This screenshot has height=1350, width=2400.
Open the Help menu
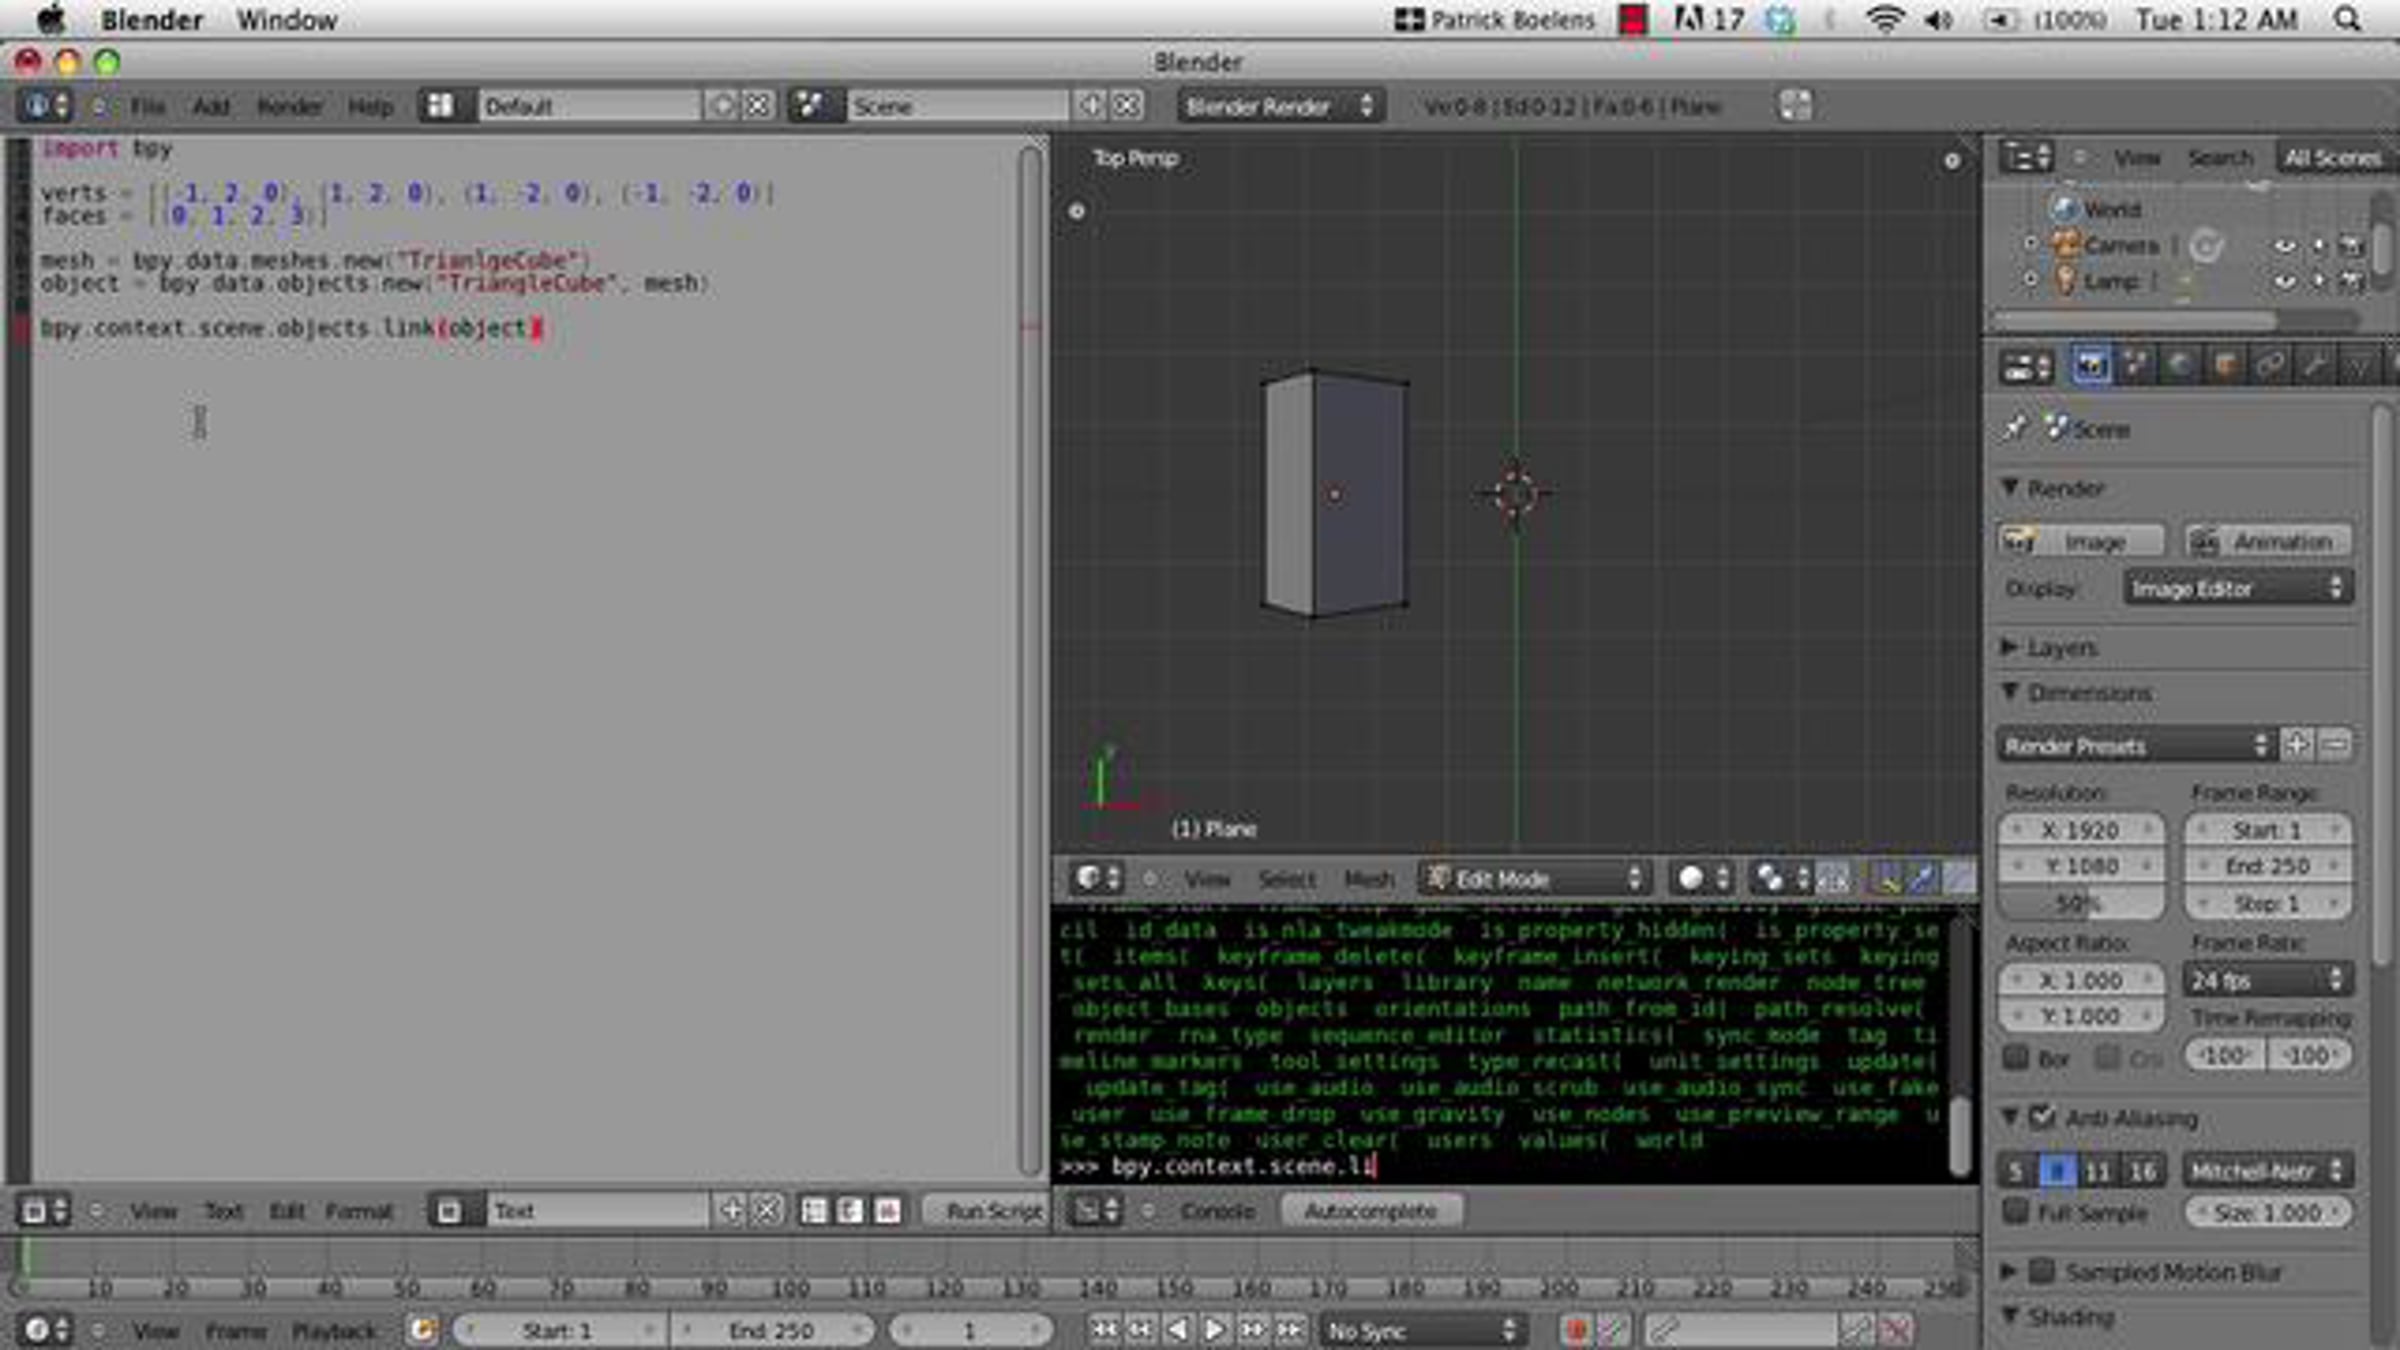tap(371, 106)
